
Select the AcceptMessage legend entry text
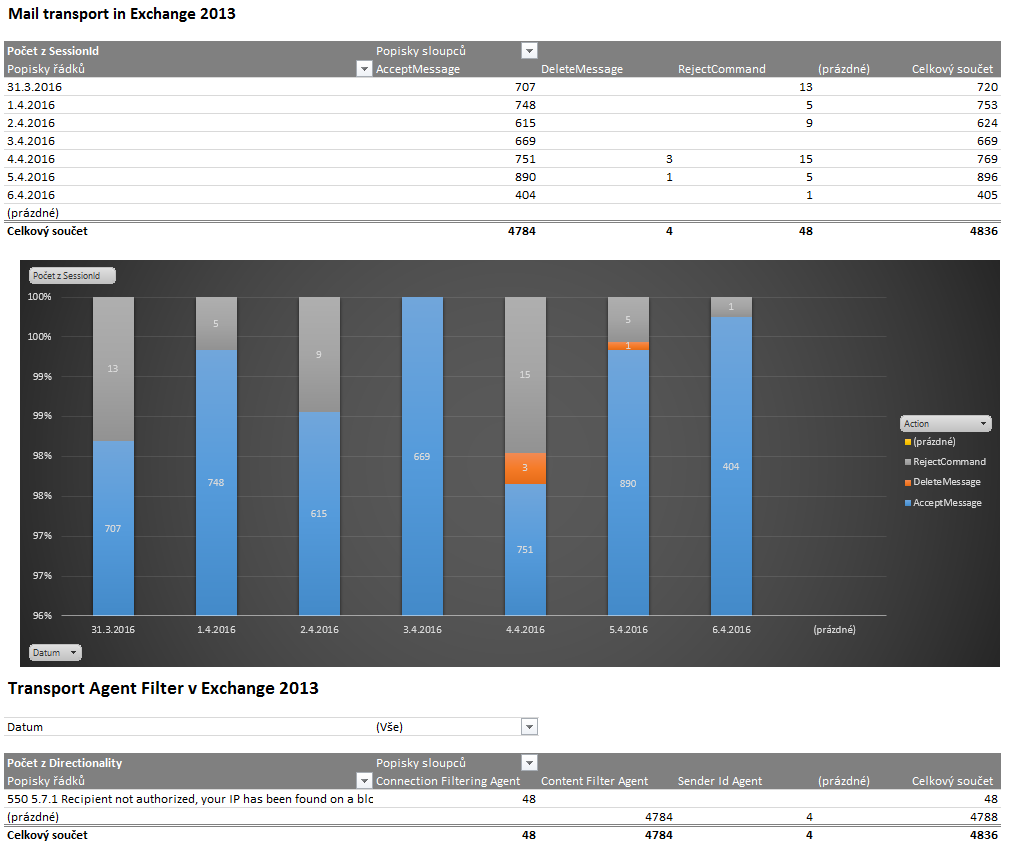coord(947,502)
